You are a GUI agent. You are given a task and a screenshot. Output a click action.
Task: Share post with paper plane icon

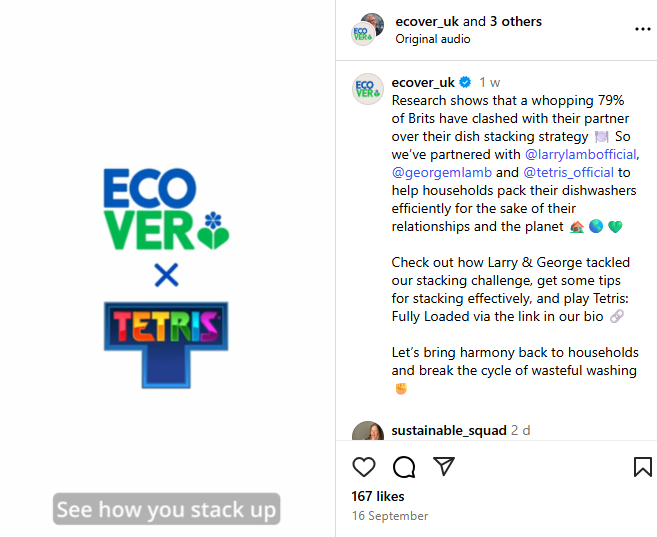(x=444, y=467)
